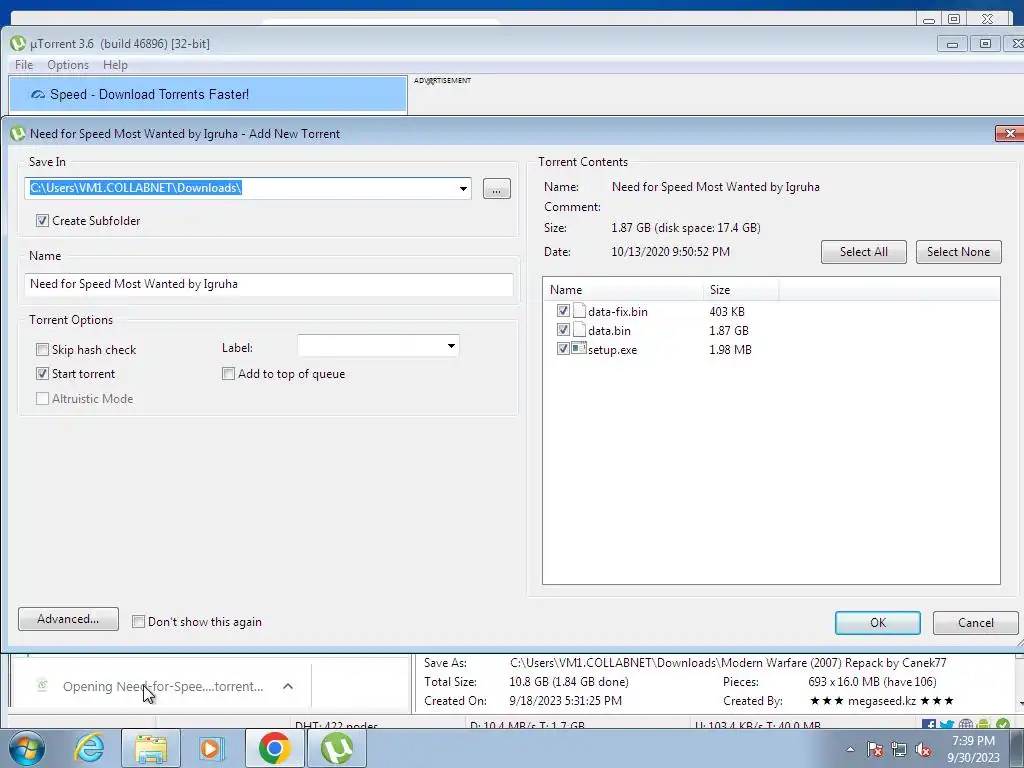Uncheck the data-fix.bin file checkbox

coord(563,311)
